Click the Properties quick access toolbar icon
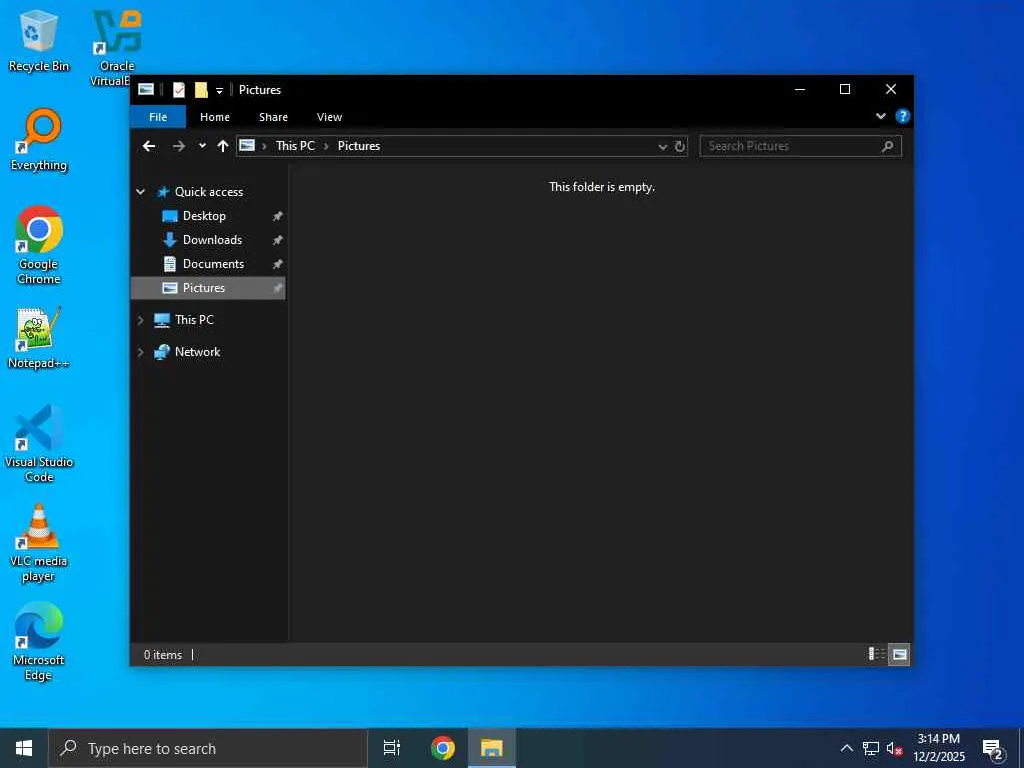 point(178,89)
